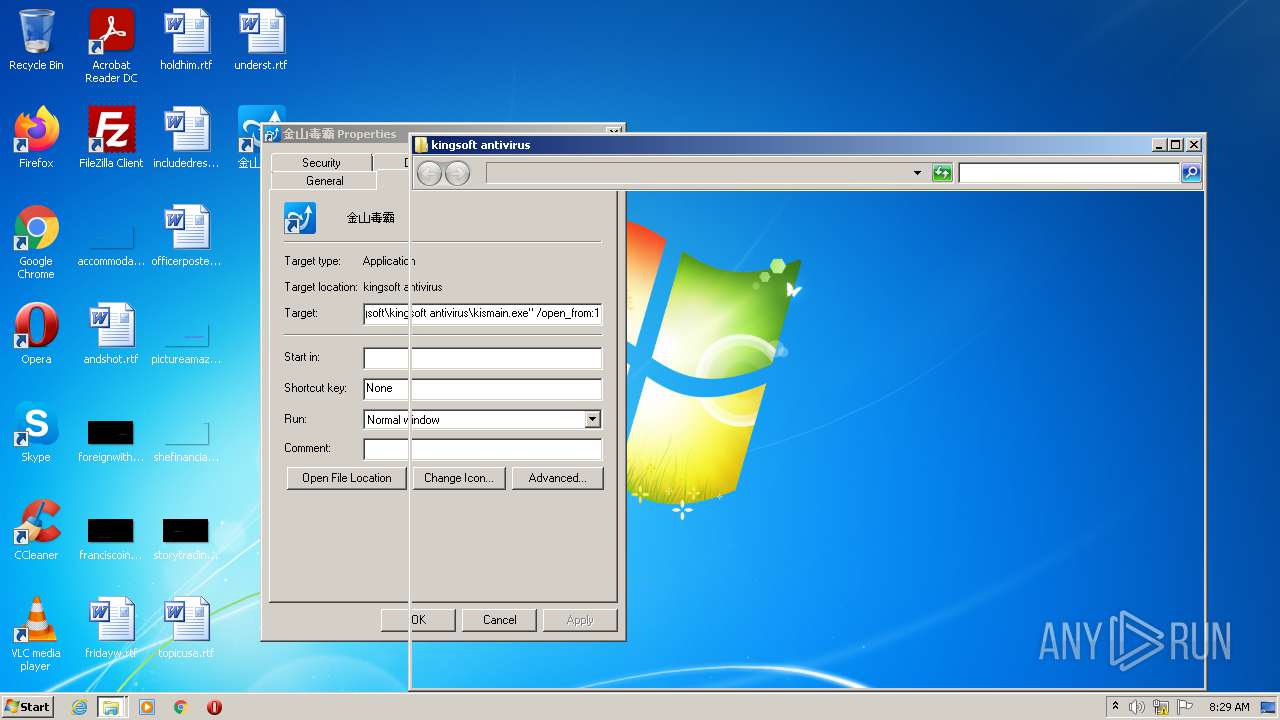Click into the Comment field

point(483,449)
